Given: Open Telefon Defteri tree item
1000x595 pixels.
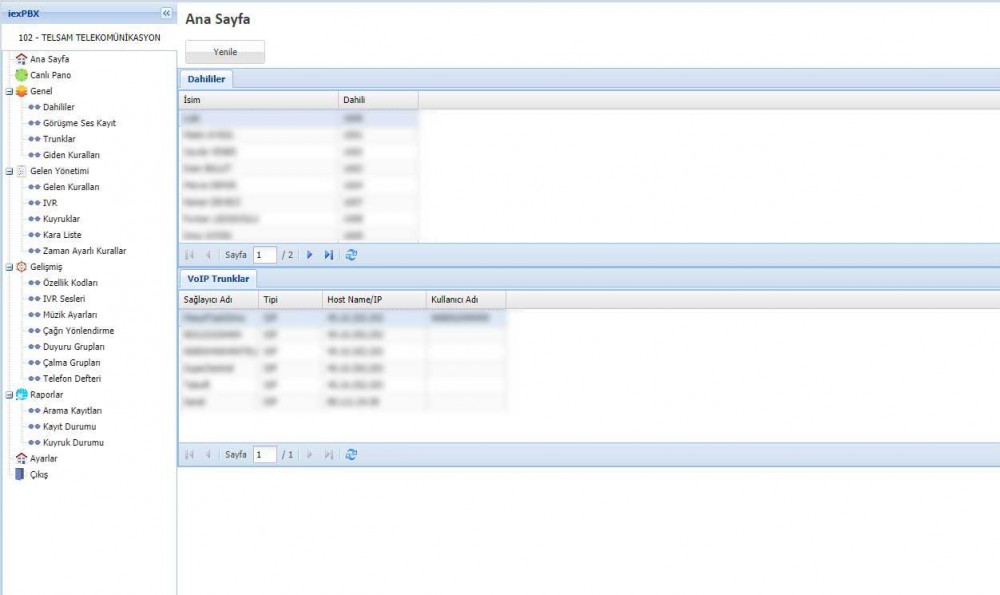Looking at the screenshot, I should tap(71, 378).
